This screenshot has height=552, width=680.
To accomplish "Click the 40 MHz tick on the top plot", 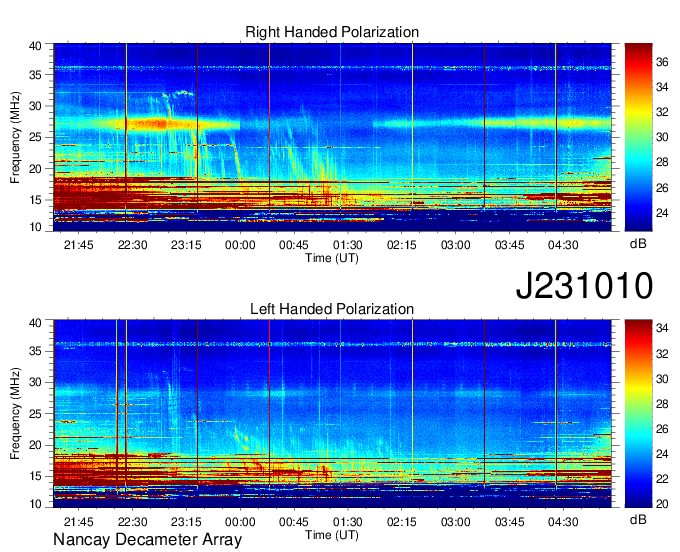I will [35, 46].
